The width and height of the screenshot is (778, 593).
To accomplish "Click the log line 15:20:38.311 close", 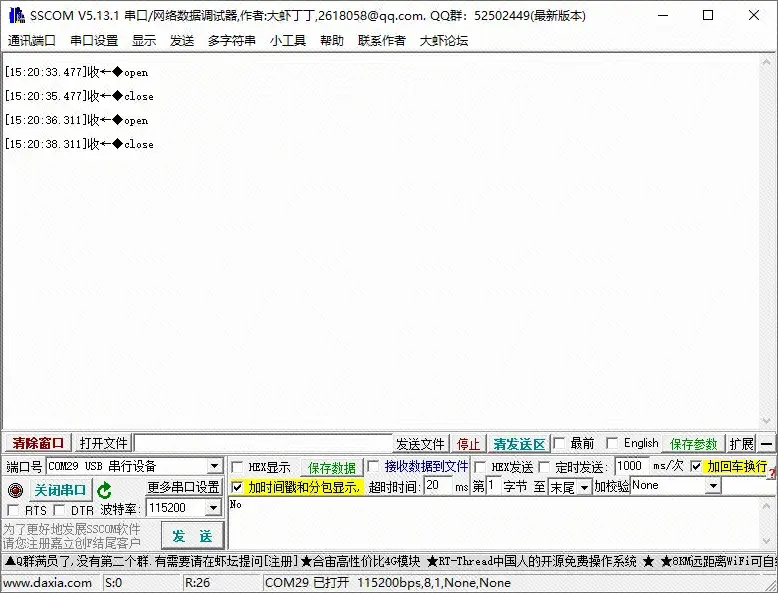I will 79,144.
